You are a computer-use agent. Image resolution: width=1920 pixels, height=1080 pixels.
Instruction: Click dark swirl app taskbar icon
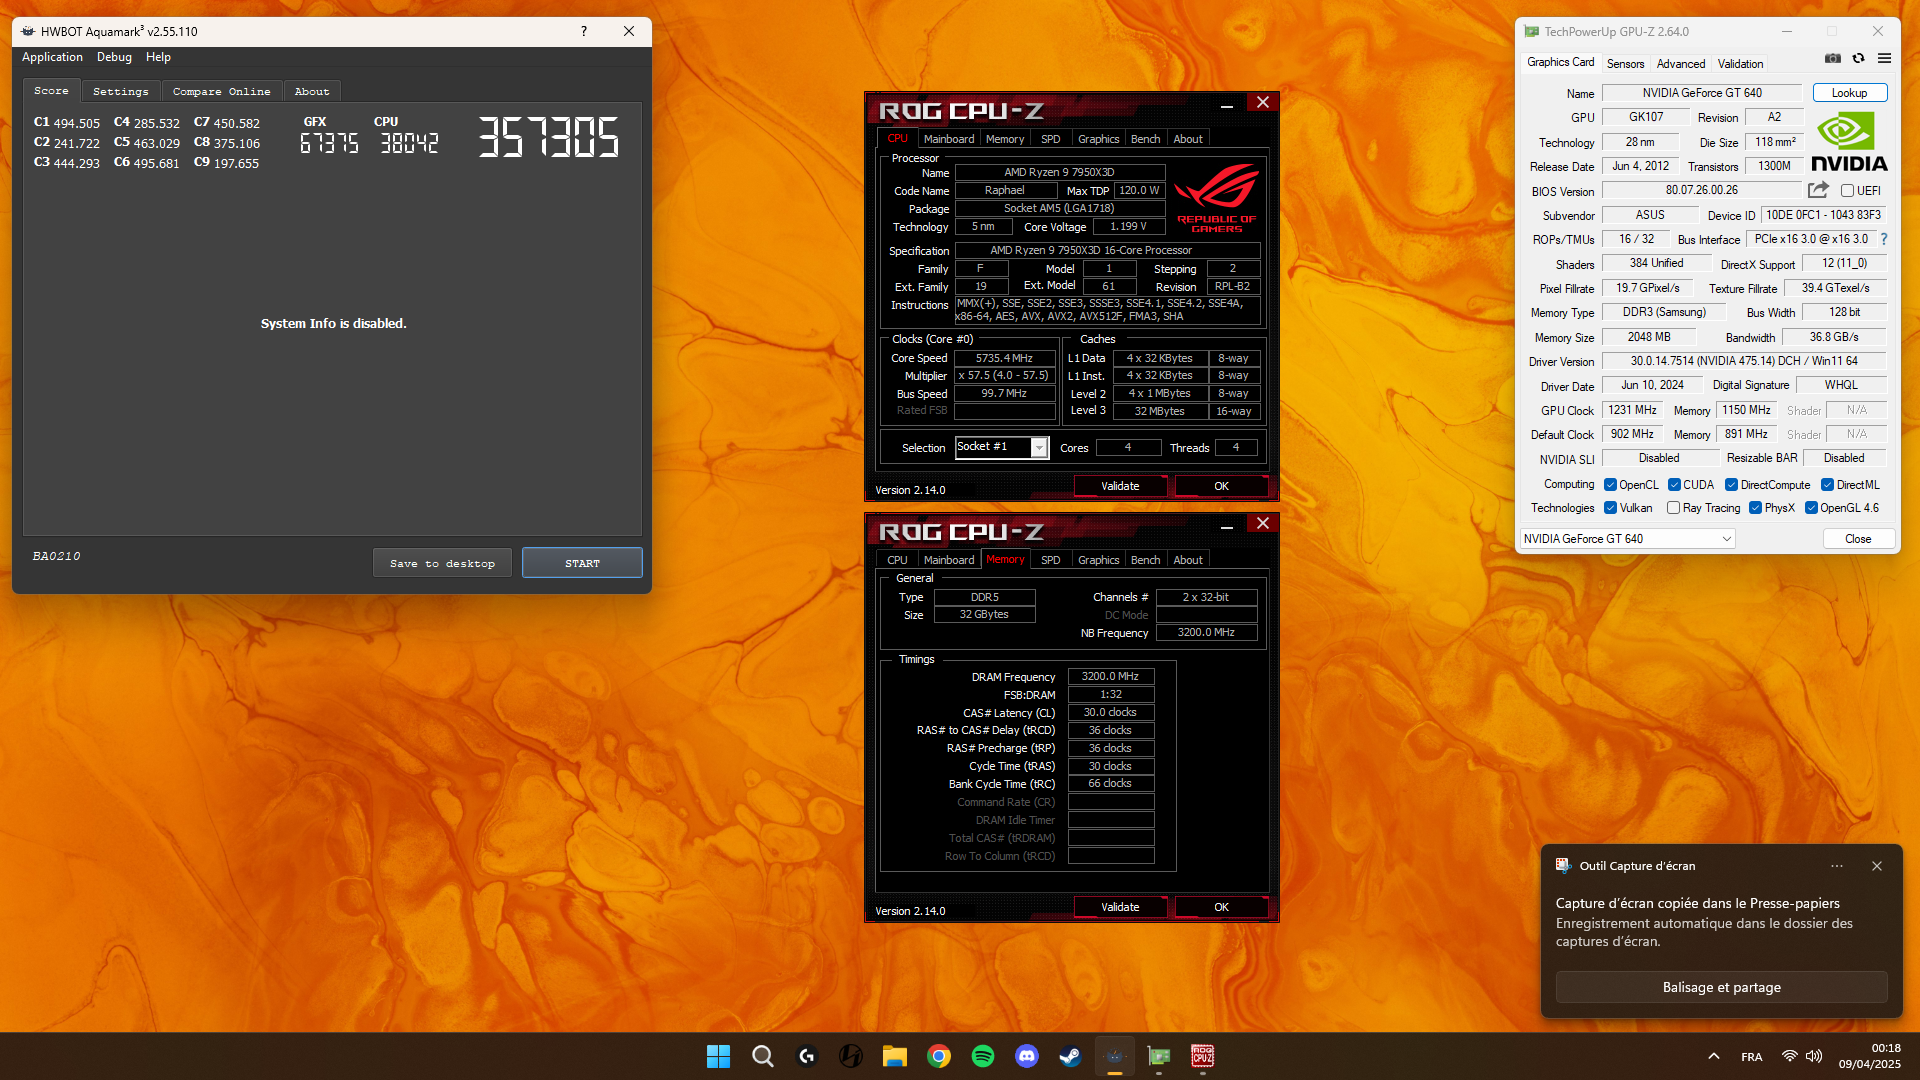tap(850, 1056)
